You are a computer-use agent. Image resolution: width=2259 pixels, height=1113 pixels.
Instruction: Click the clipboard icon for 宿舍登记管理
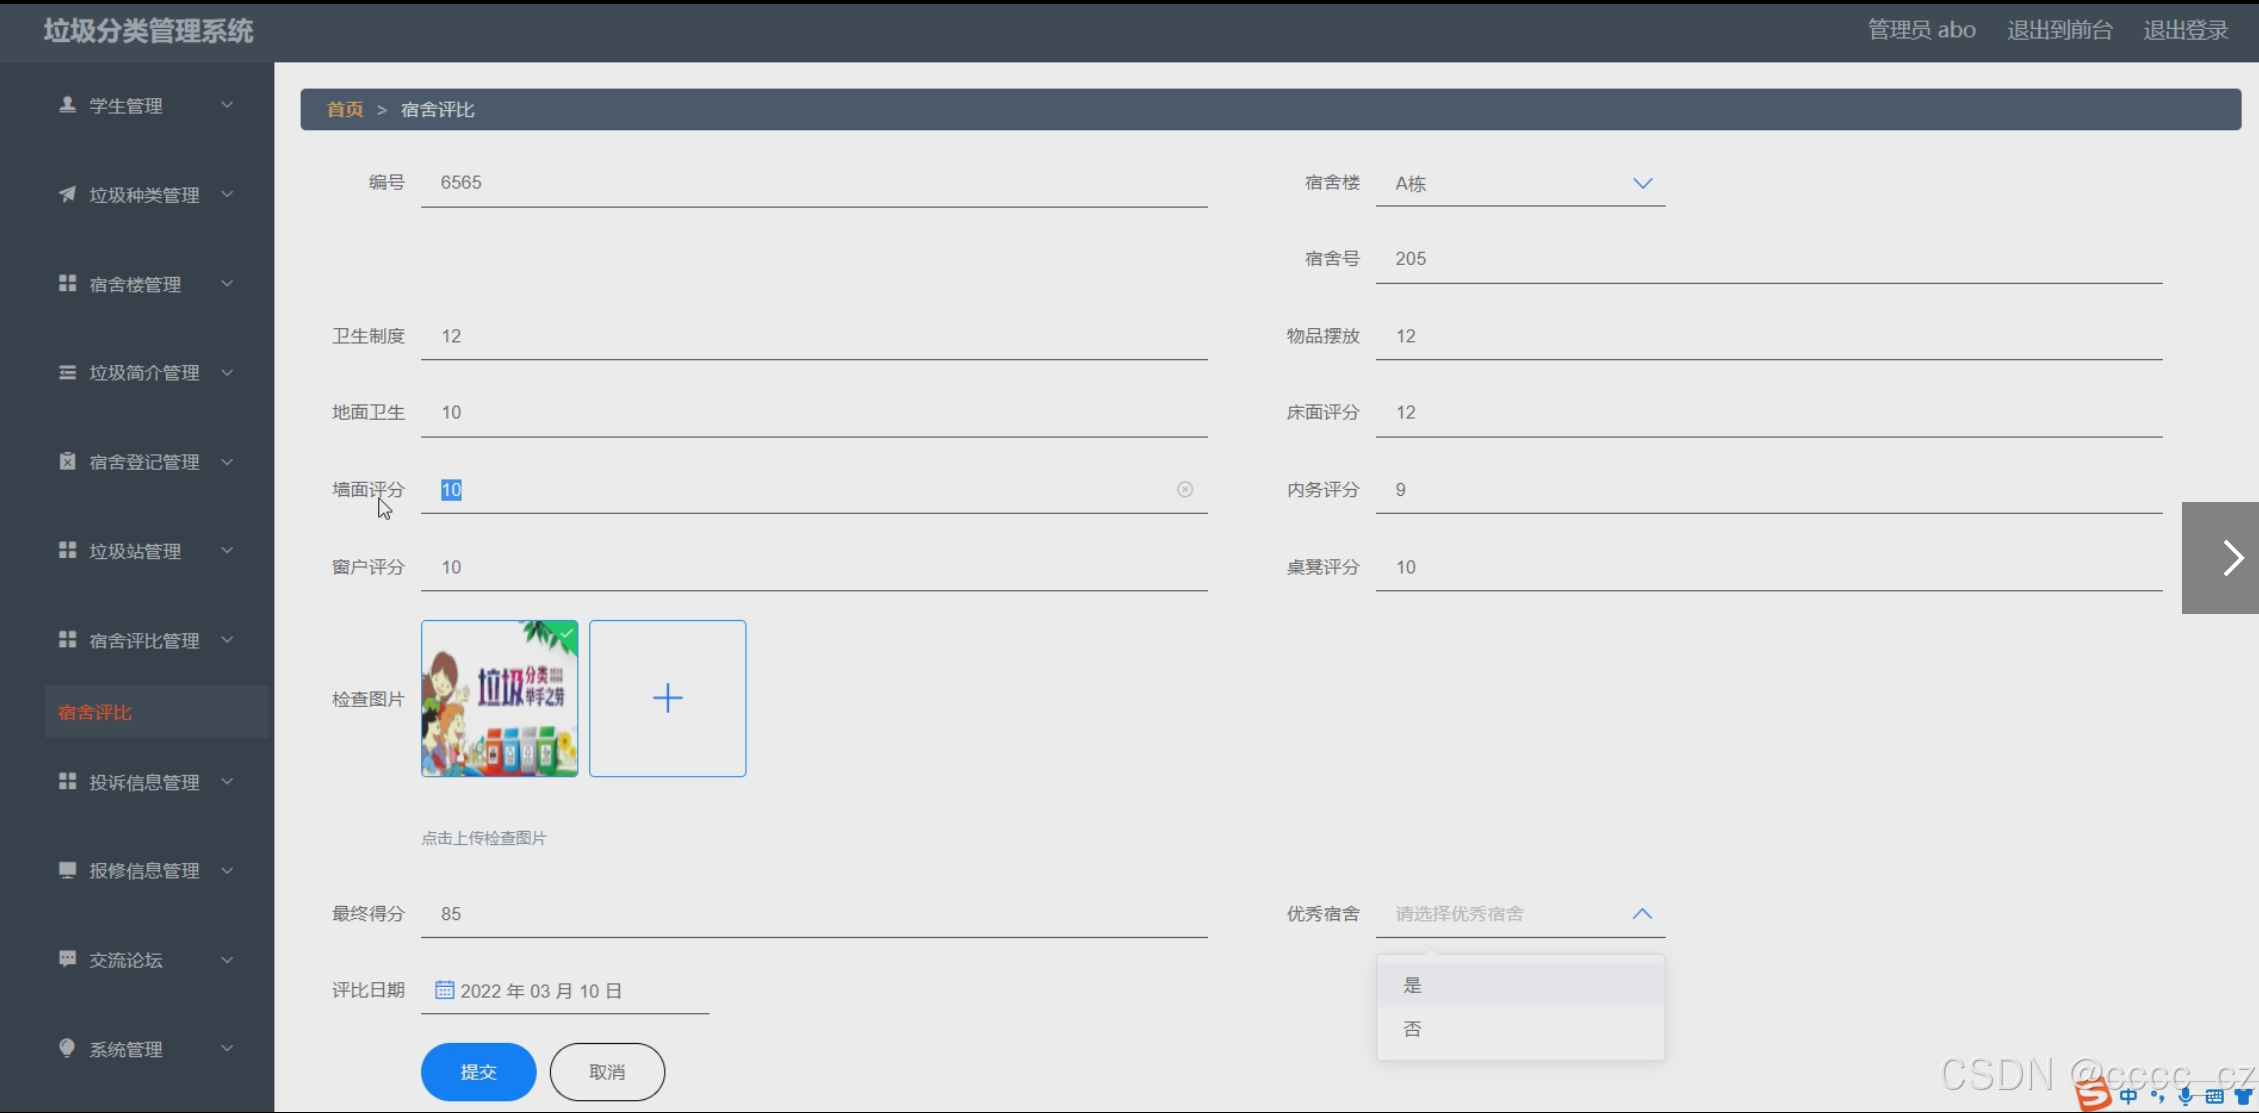pos(67,462)
